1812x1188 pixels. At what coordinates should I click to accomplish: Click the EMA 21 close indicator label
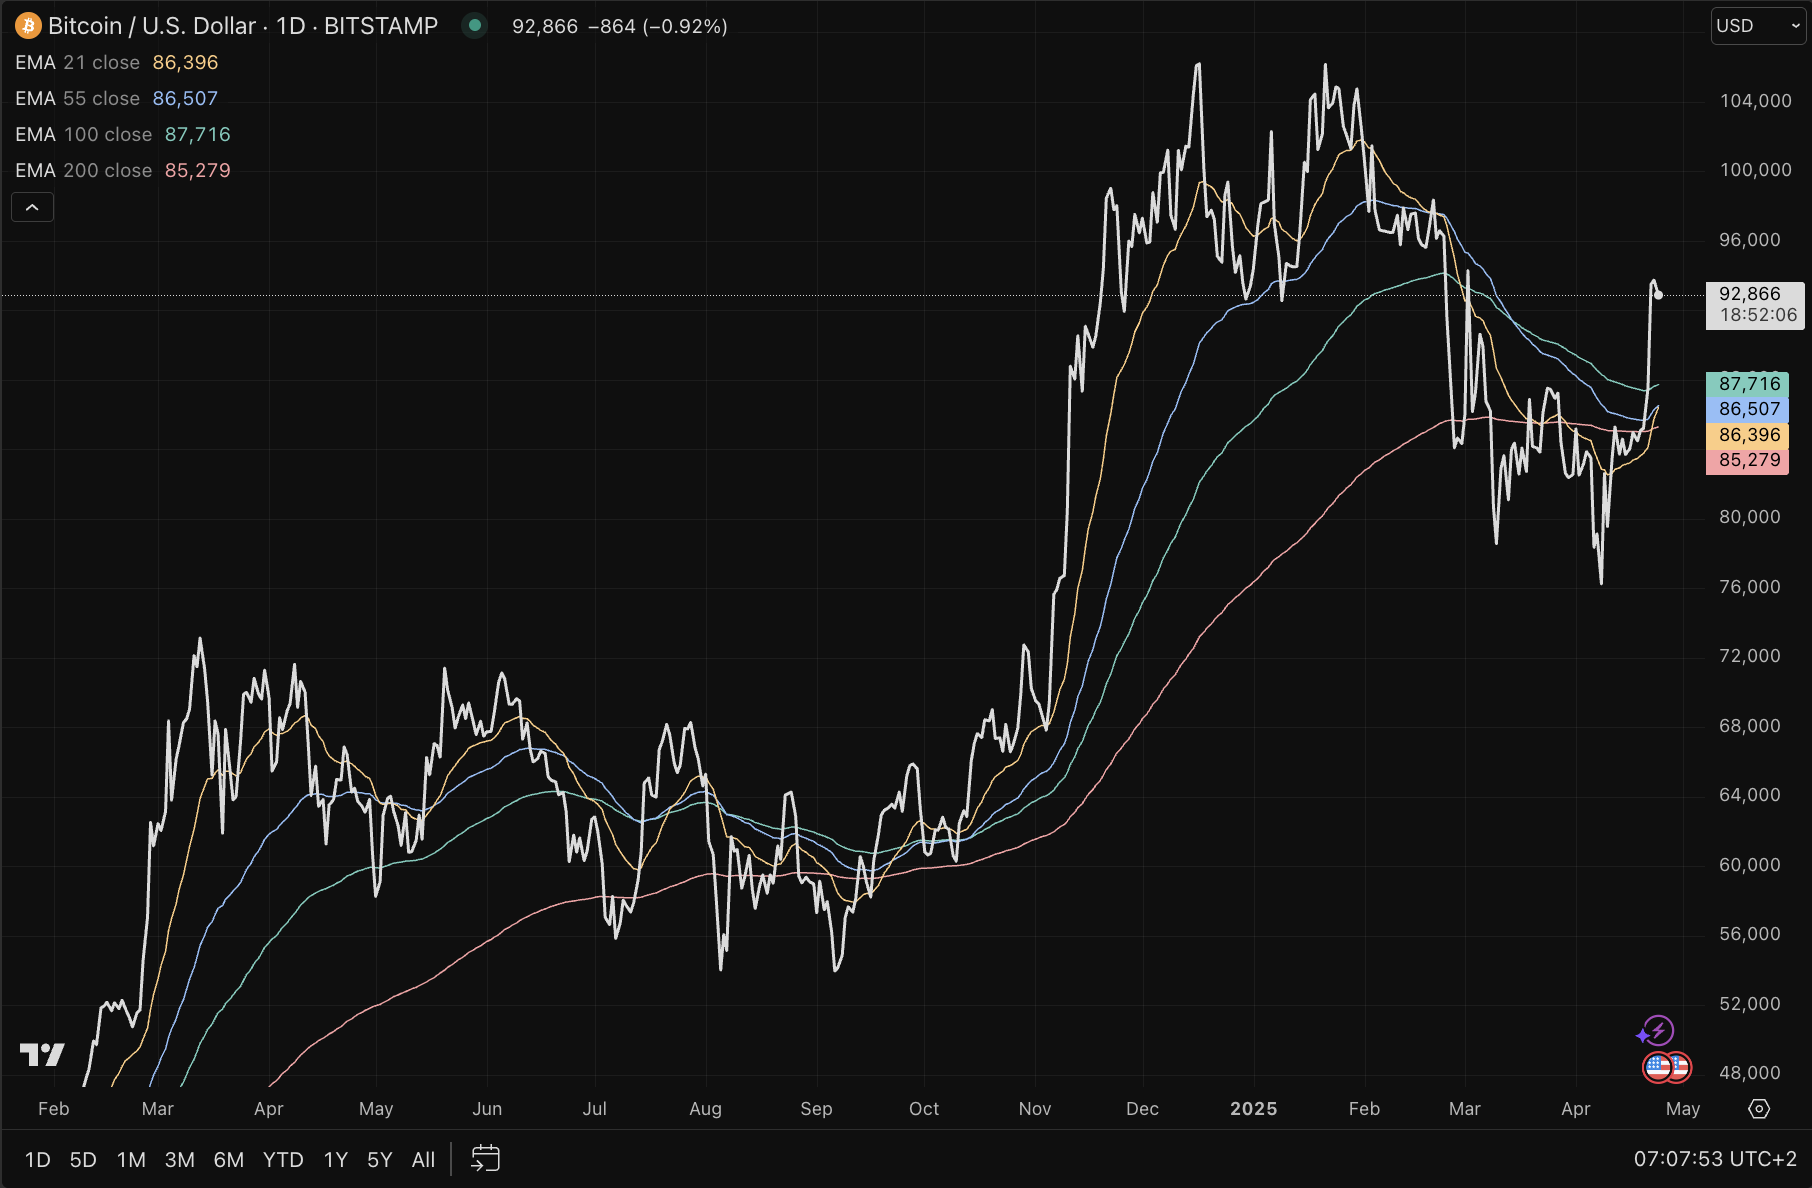pyautogui.click(x=78, y=62)
